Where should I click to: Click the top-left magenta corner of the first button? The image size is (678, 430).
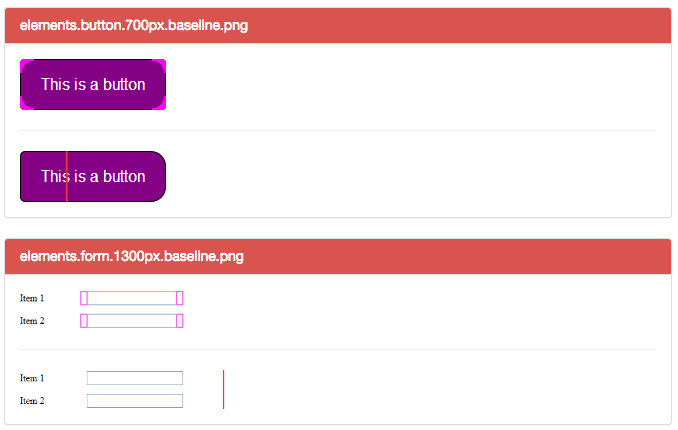click(x=27, y=65)
